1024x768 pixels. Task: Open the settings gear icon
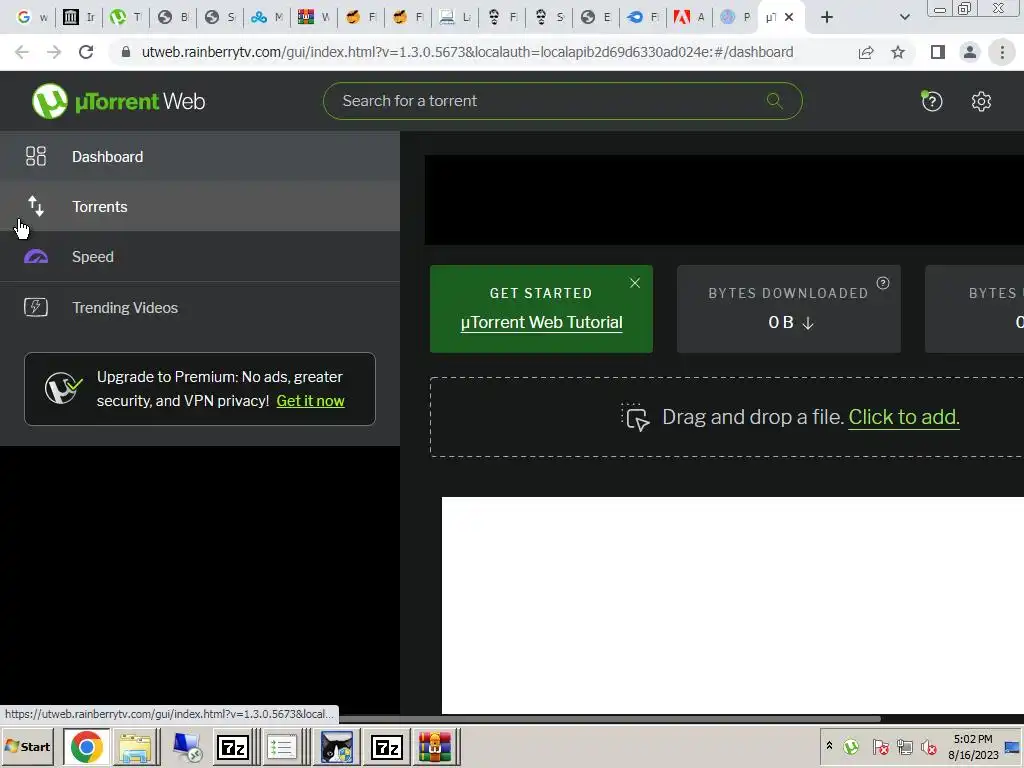[x=981, y=101]
